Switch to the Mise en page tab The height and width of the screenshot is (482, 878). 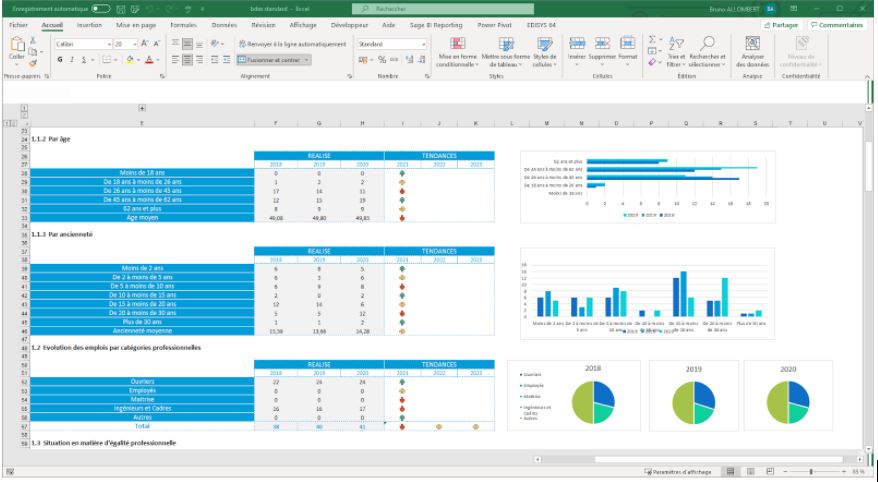(136, 25)
